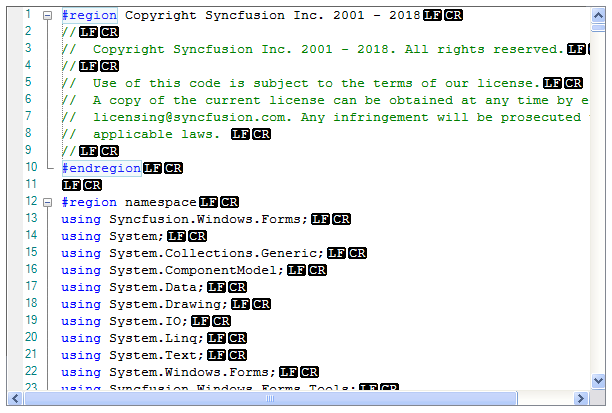Click the 'using System.Collections.Generic;' line
612x413 pixels.
pos(190,253)
